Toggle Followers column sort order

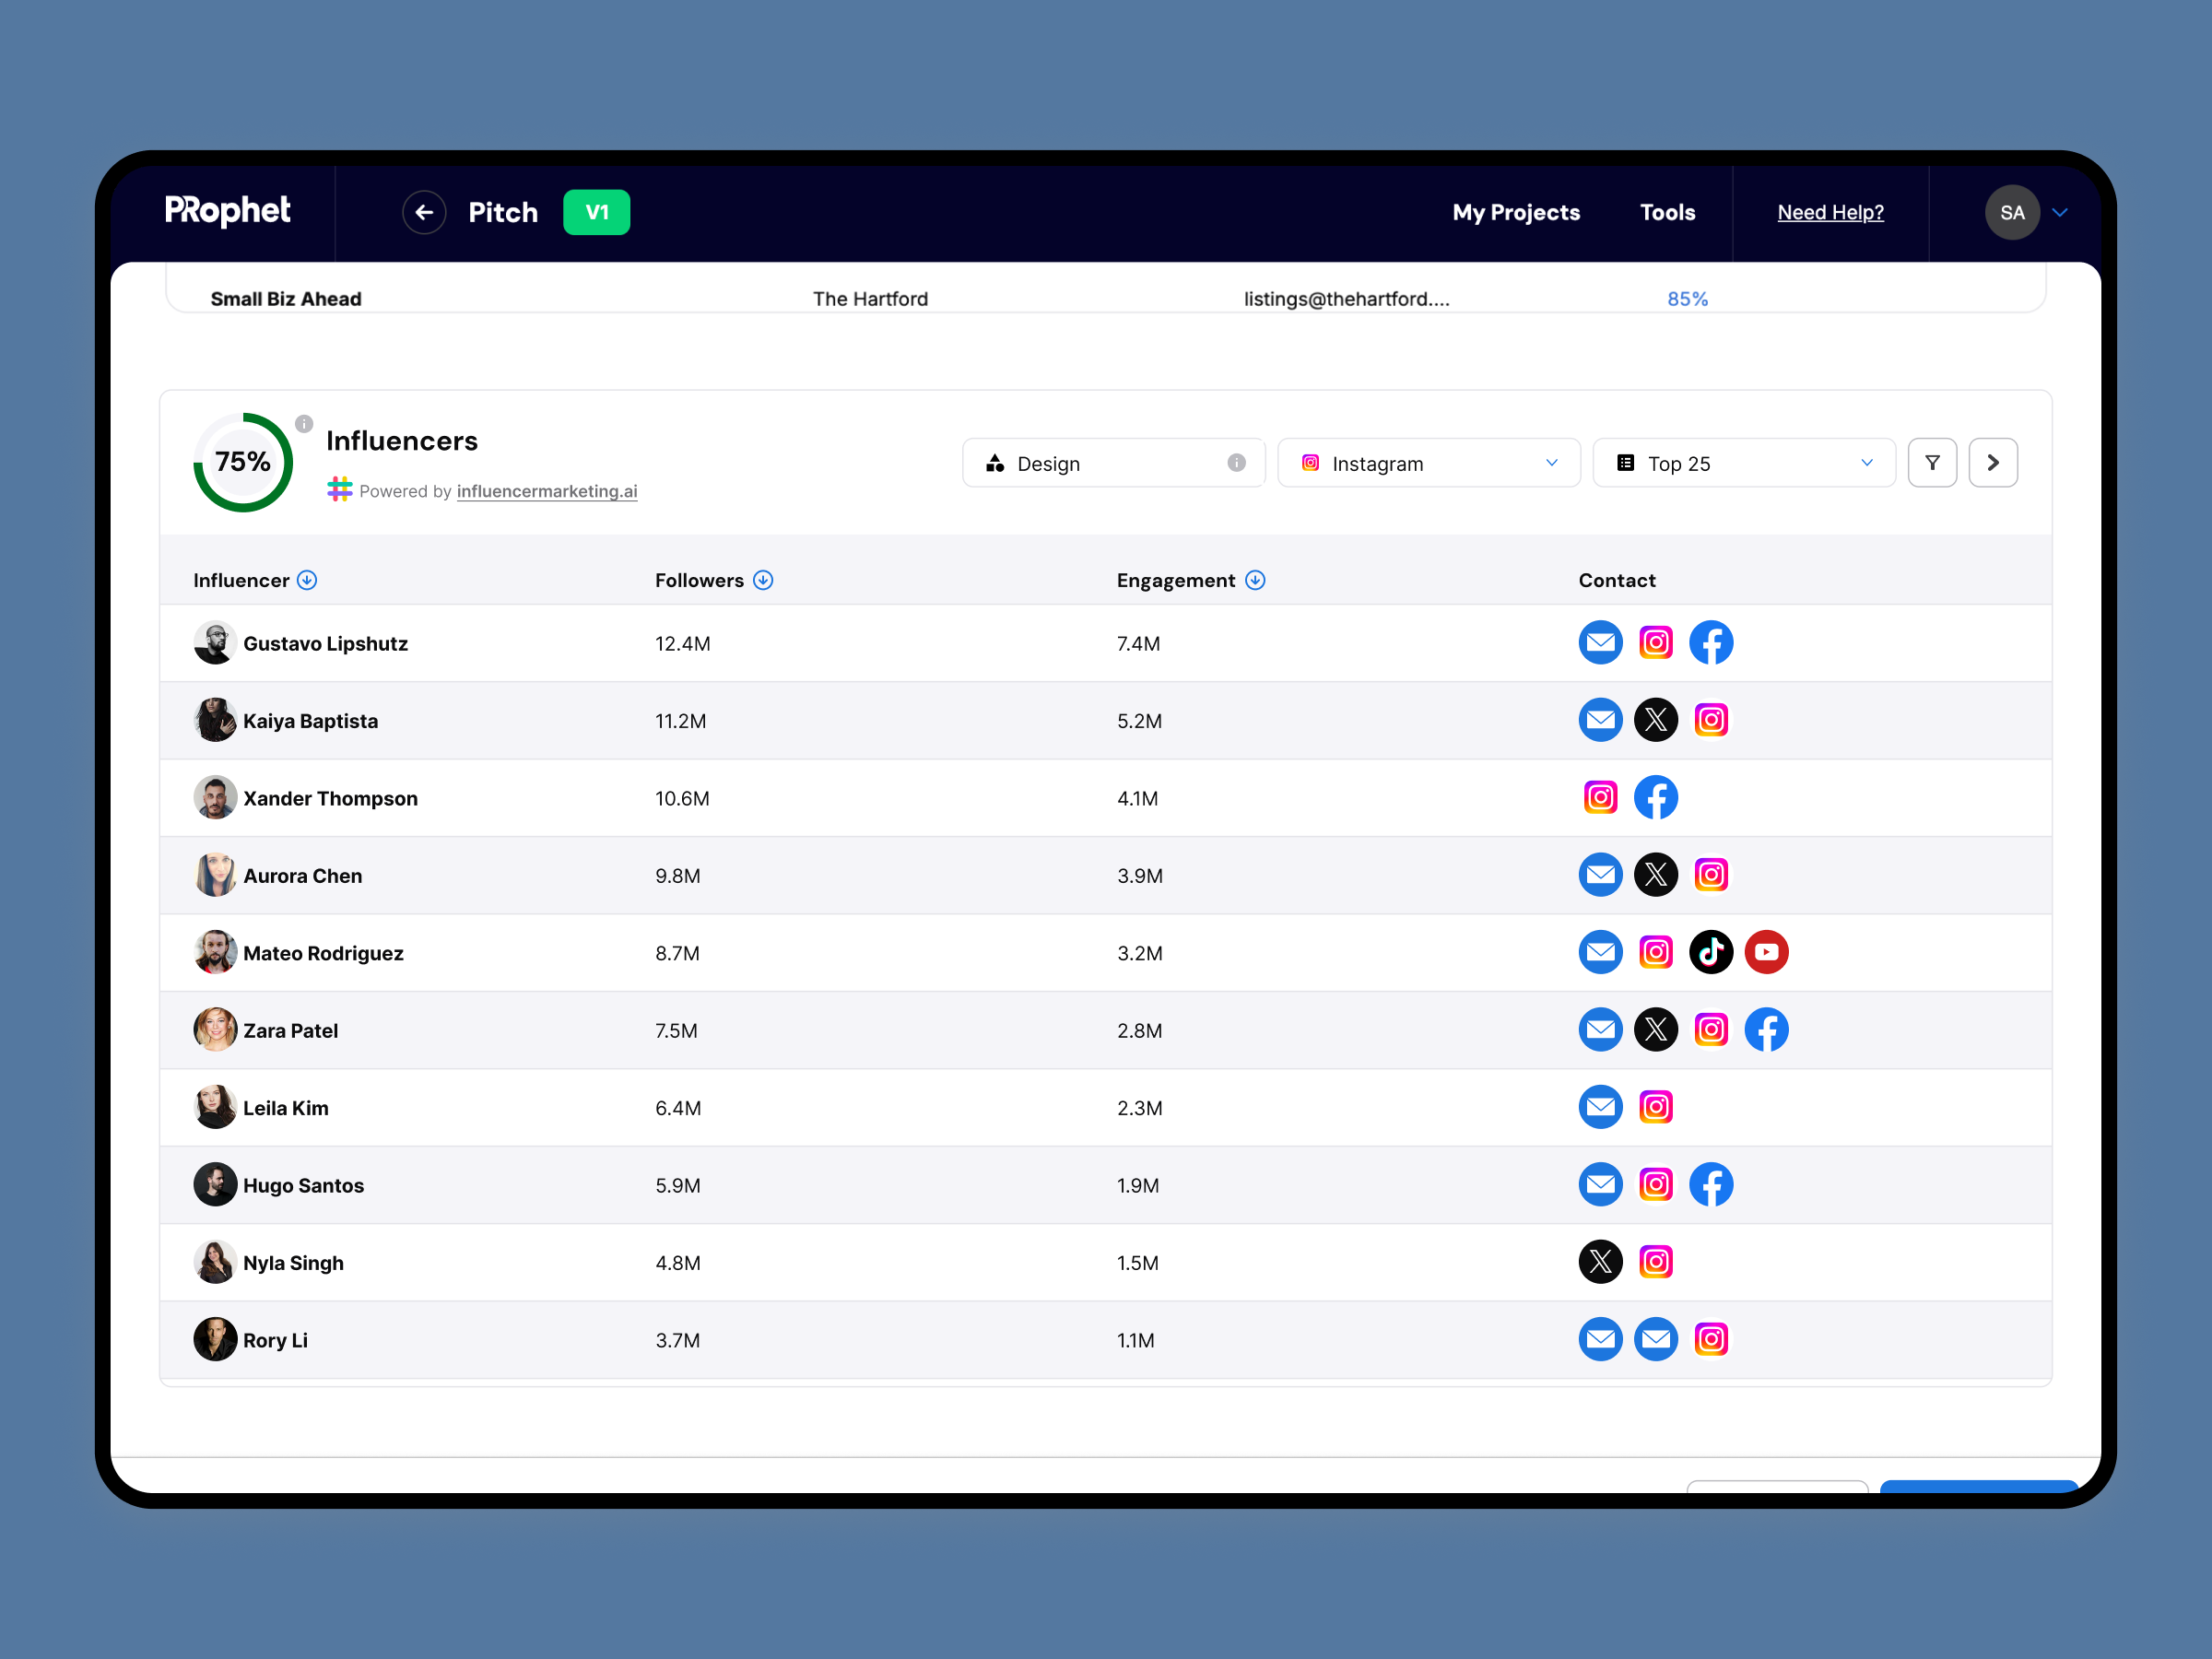pos(763,580)
